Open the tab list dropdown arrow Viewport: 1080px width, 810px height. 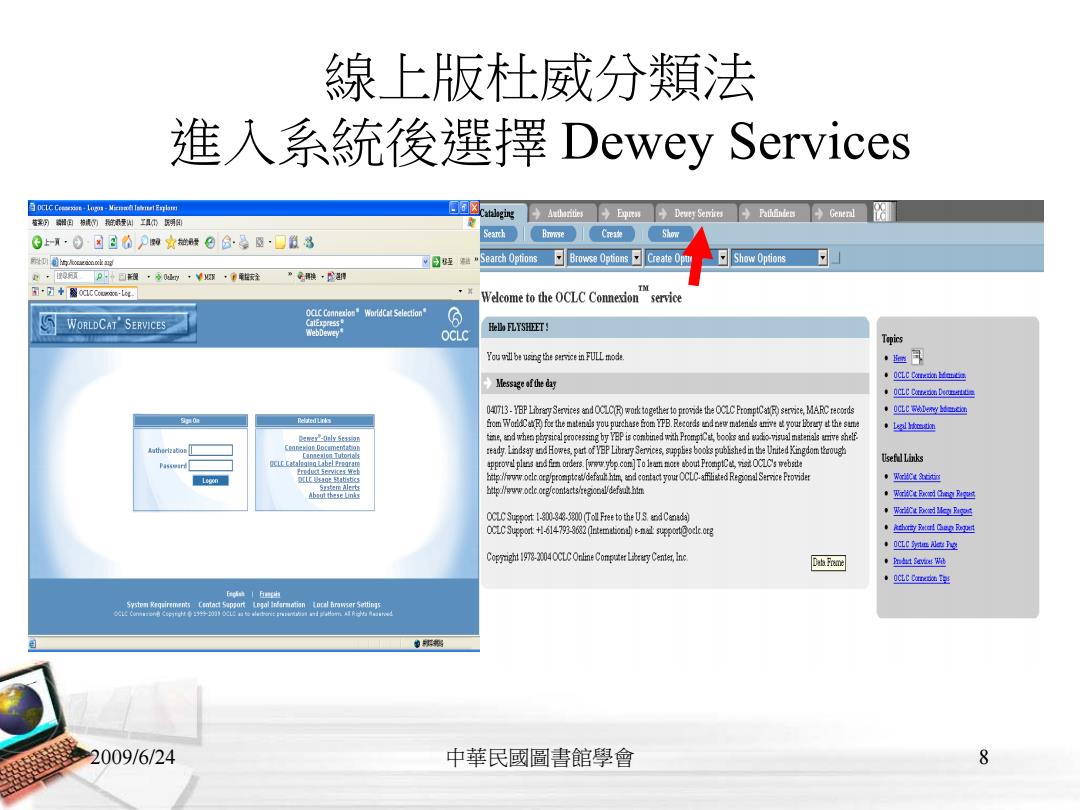[460, 292]
